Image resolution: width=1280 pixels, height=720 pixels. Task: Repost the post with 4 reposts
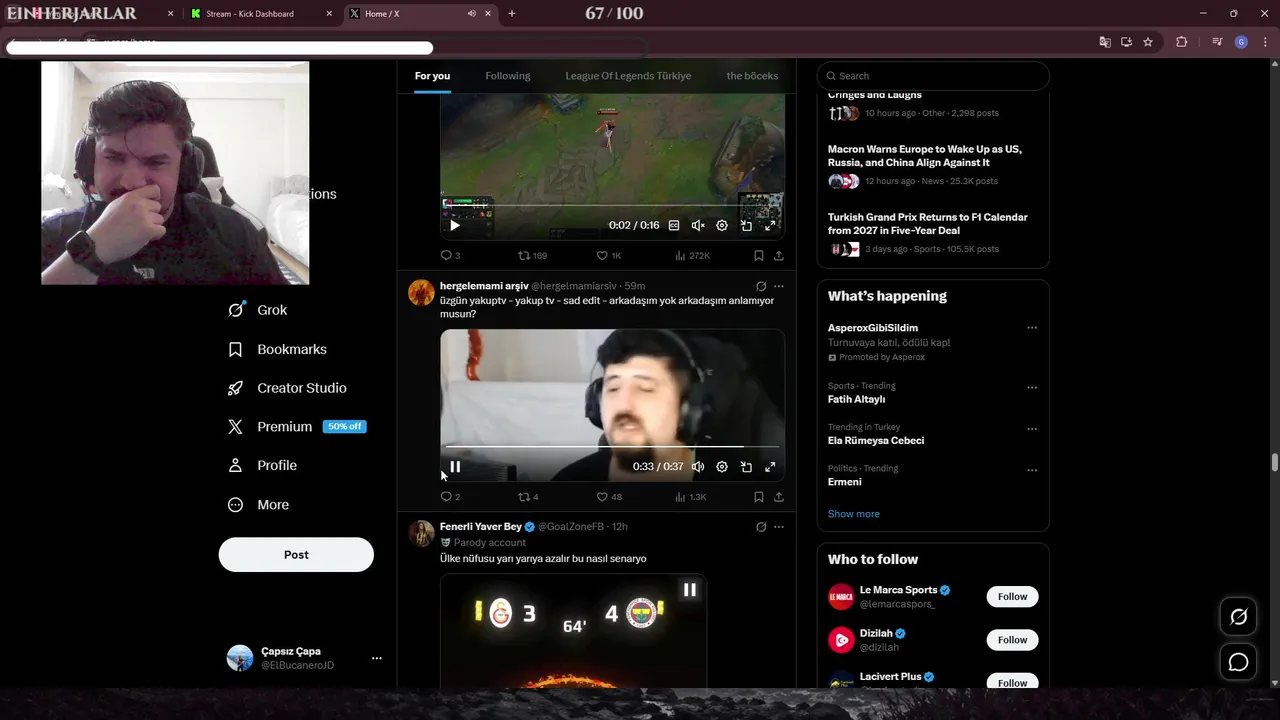point(528,497)
